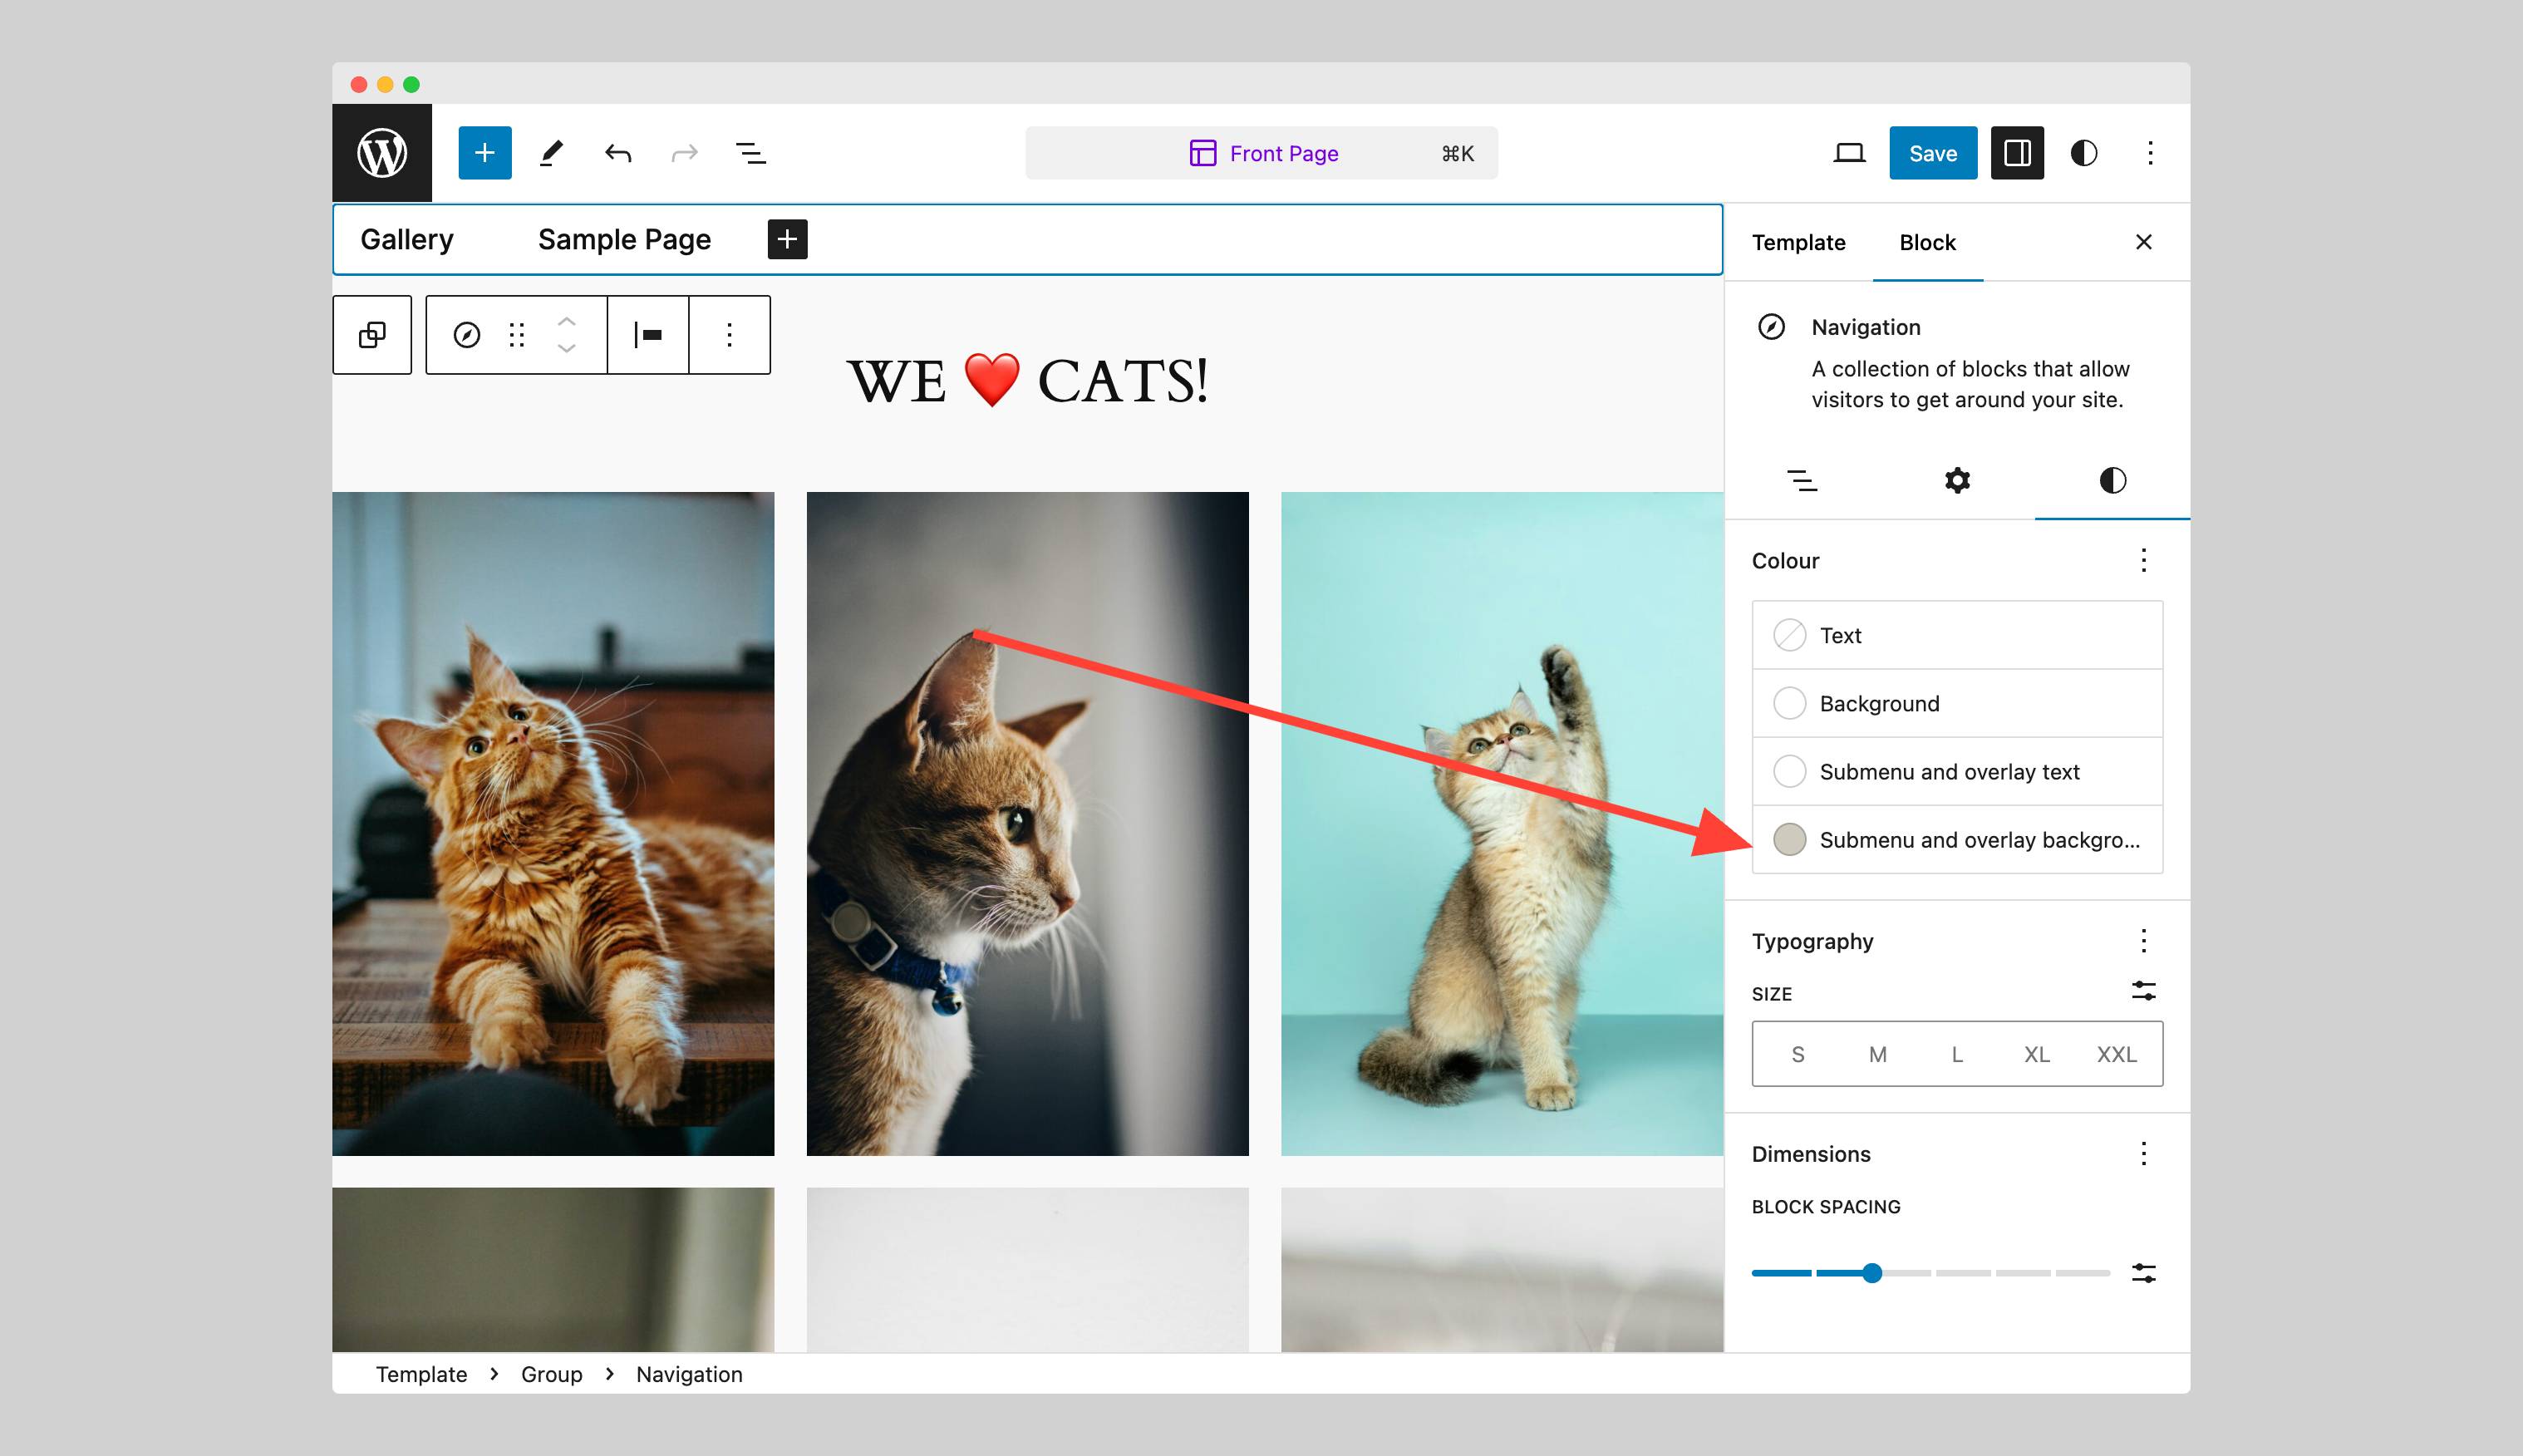Open the WordPress logo site menu
2523x1456 pixels.
coord(382,153)
